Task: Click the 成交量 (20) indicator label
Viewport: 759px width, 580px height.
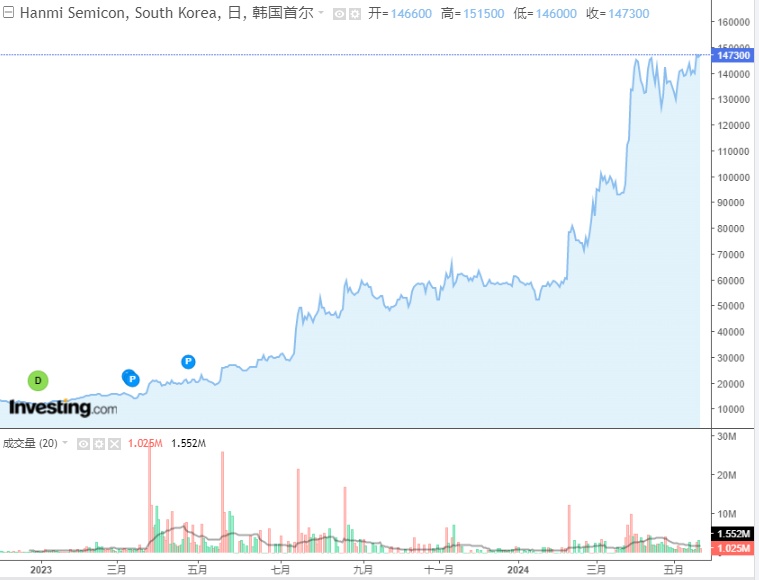Action: pos(30,443)
